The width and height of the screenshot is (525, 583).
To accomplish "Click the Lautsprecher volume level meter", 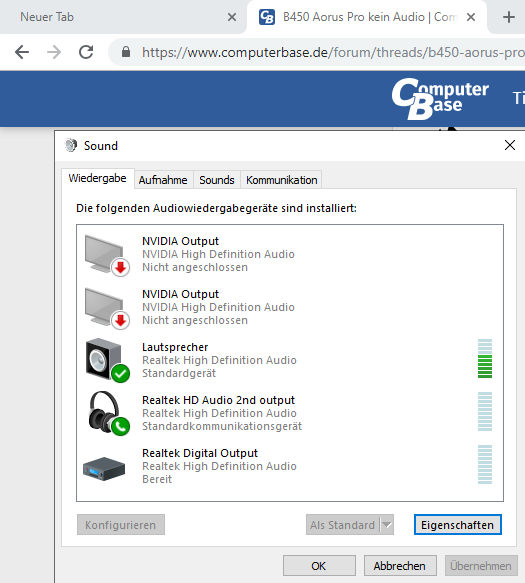I will tap(485, 358).
